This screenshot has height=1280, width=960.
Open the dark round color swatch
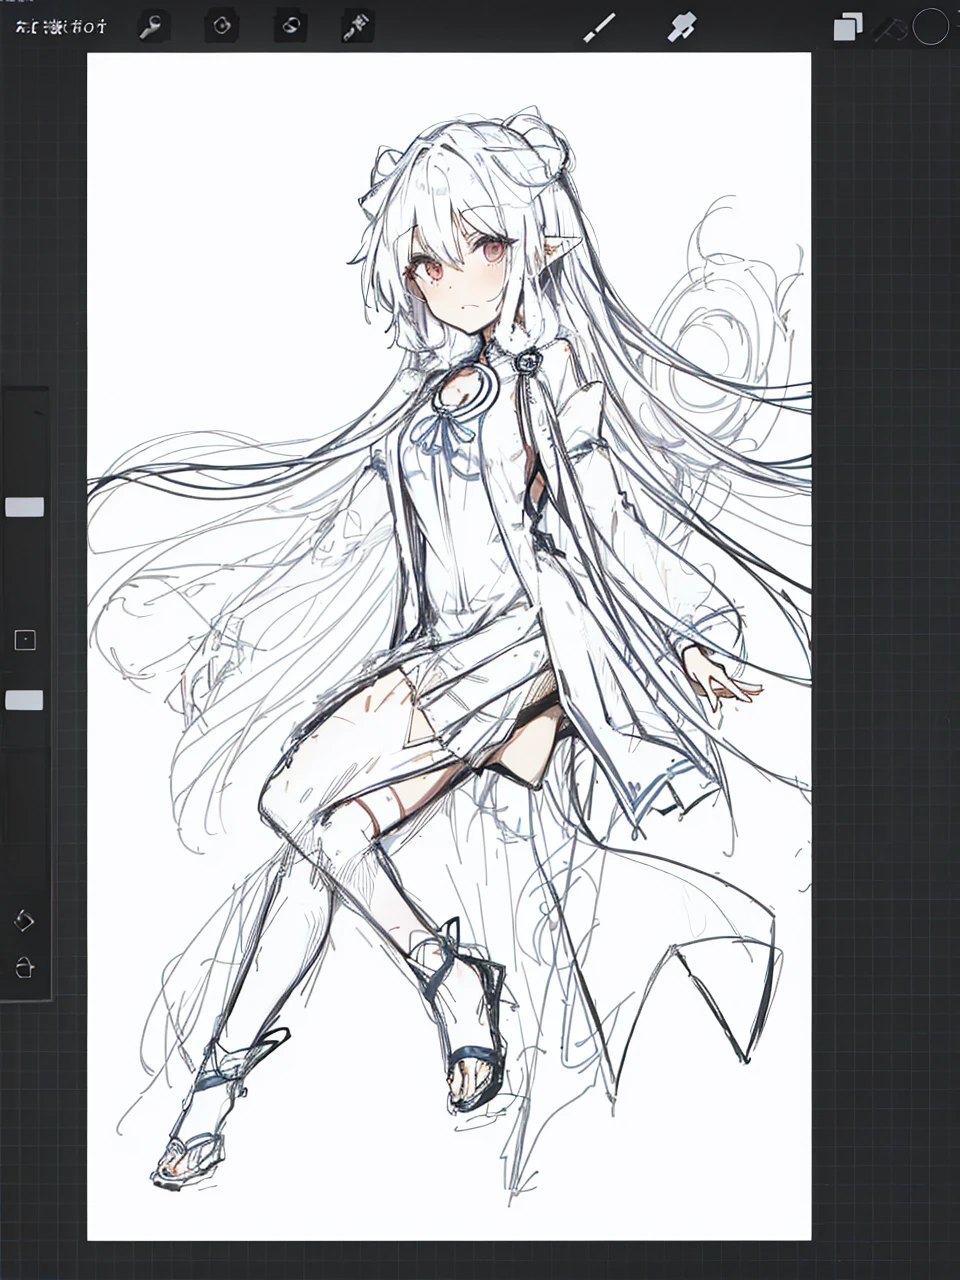pos(930,27)
